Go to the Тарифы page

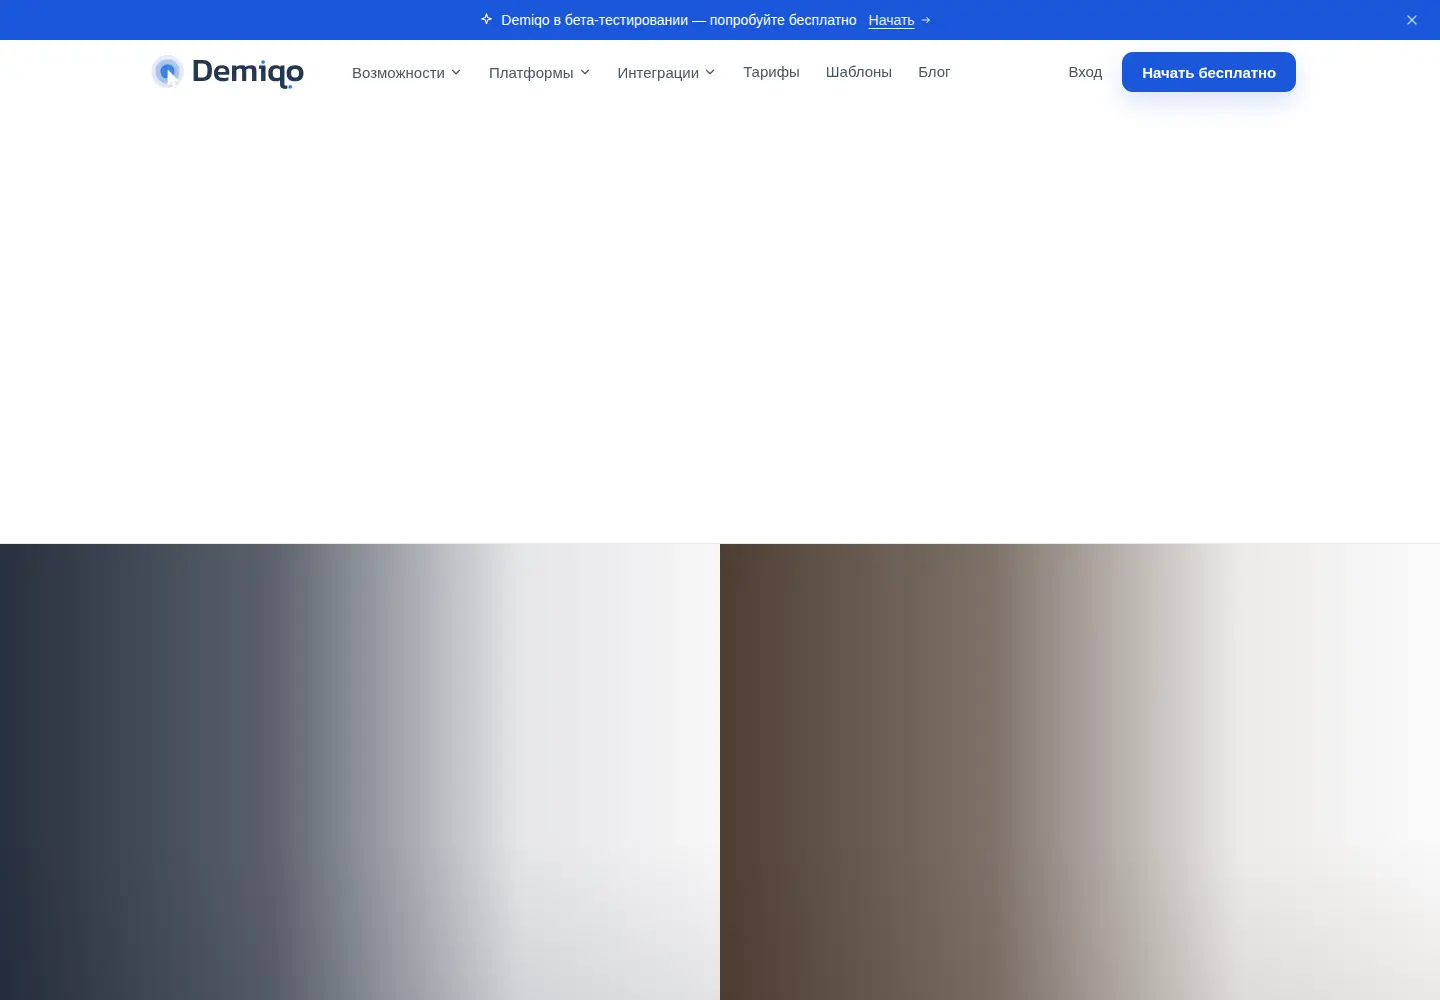(771, 72)
